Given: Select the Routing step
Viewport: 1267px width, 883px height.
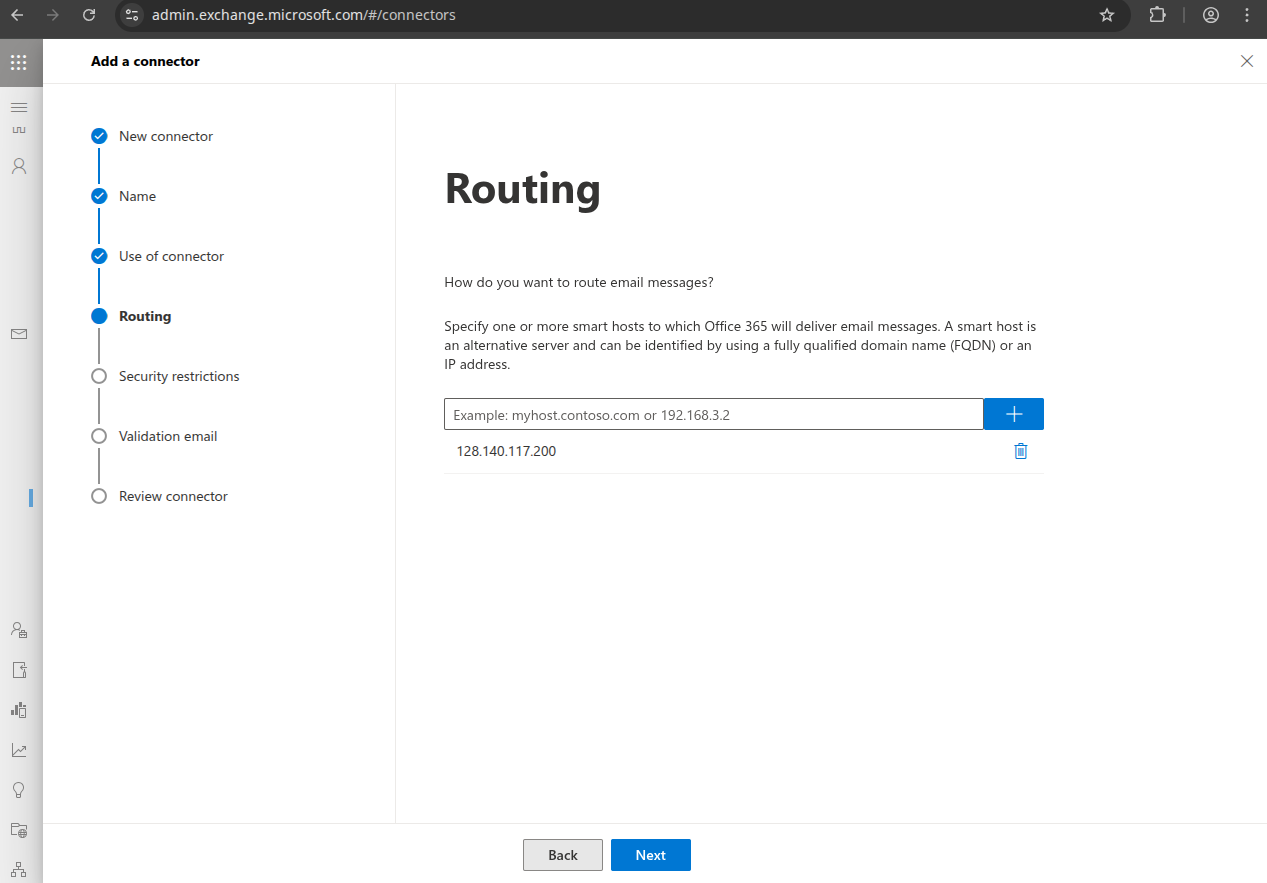Looking at the screenshot, I should tap(145, 316).
